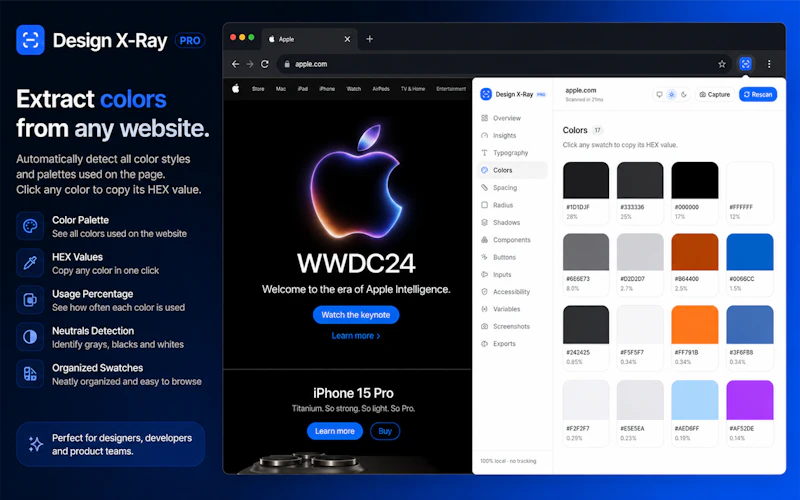
Task: Open a new tab with the plus icon
Action: pyautogui.click(x=369, y=39)
